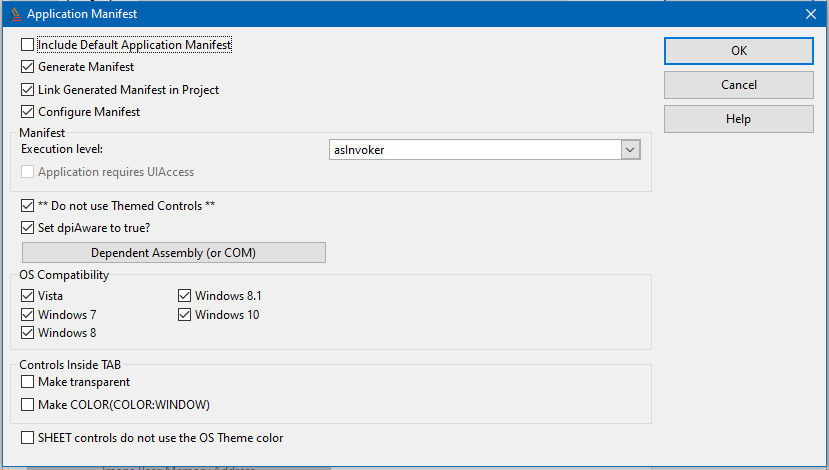Toggle Windows 8 compatibility checkbox
Image resolution: width=829 pixels, height=470 pixels.
click(27, 333)
